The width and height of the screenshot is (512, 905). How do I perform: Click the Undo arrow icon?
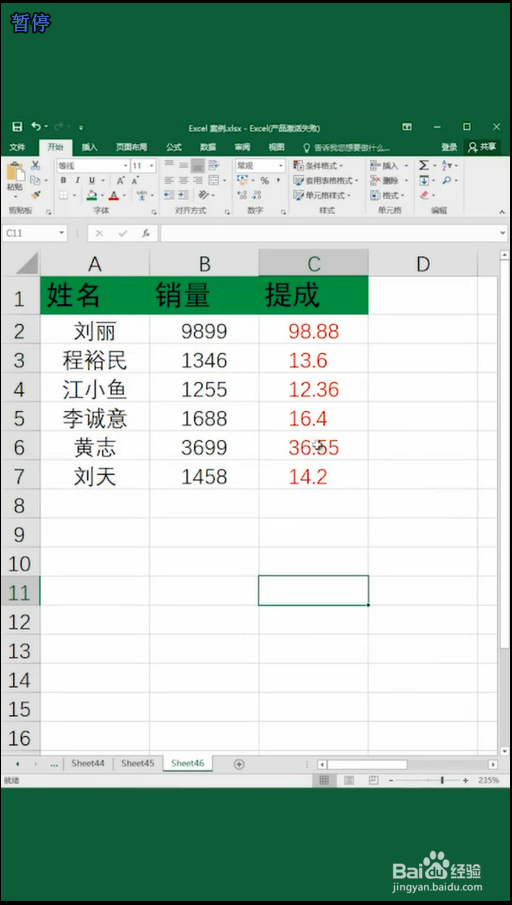tap(36, 126)
